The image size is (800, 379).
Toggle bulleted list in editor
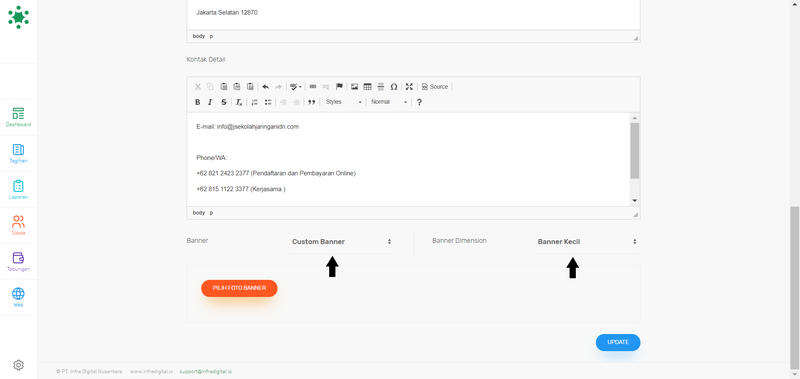click(x=268, y=102)
